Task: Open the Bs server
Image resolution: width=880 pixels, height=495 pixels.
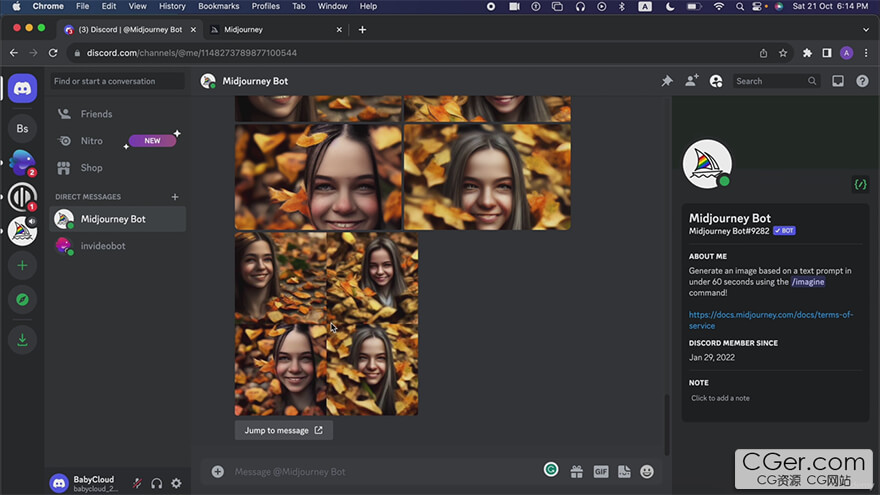Action: tap(22, 129)
